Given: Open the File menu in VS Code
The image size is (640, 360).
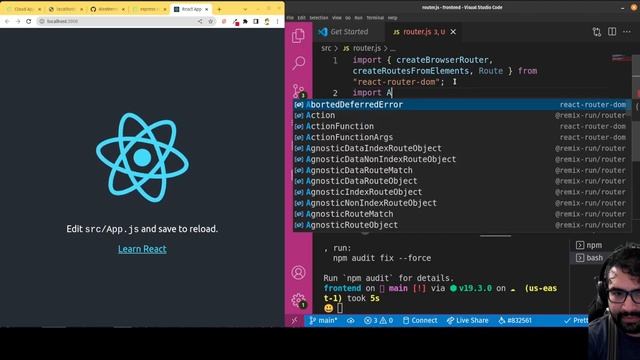Looking at the screenshot, I should click(290, 18).
